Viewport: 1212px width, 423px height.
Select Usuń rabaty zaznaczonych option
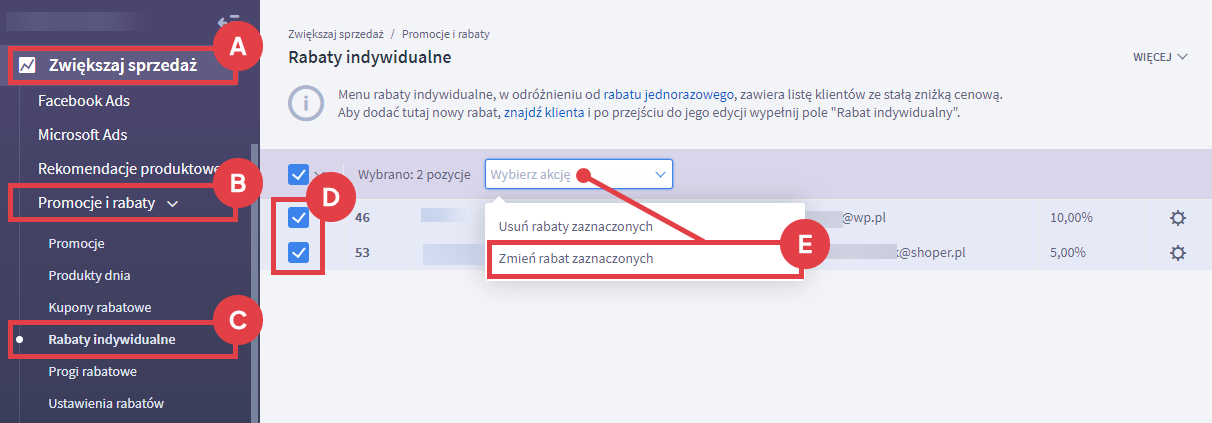575,226
